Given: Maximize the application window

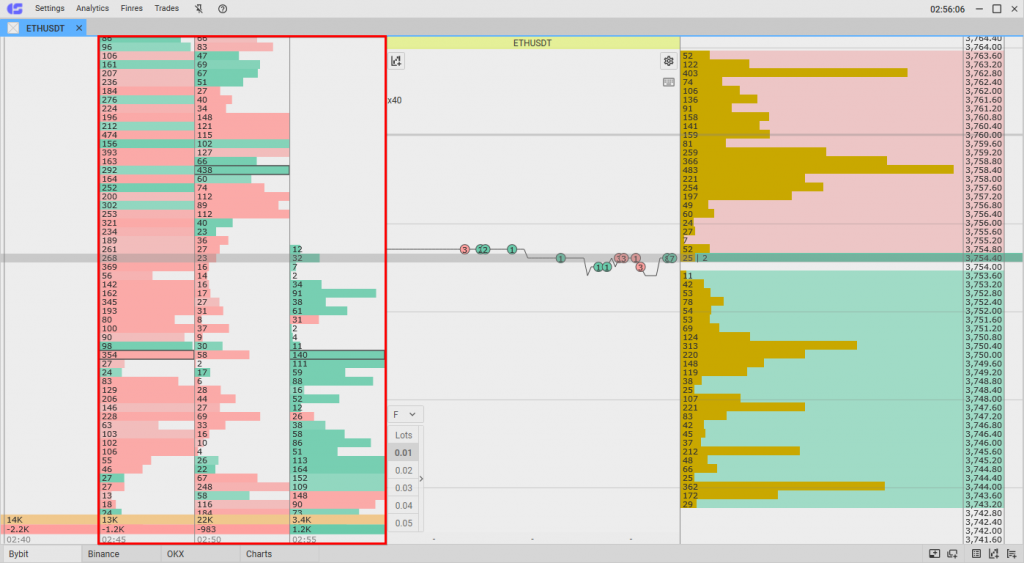Looking at the screenshot, I should [x=997, y=8].
